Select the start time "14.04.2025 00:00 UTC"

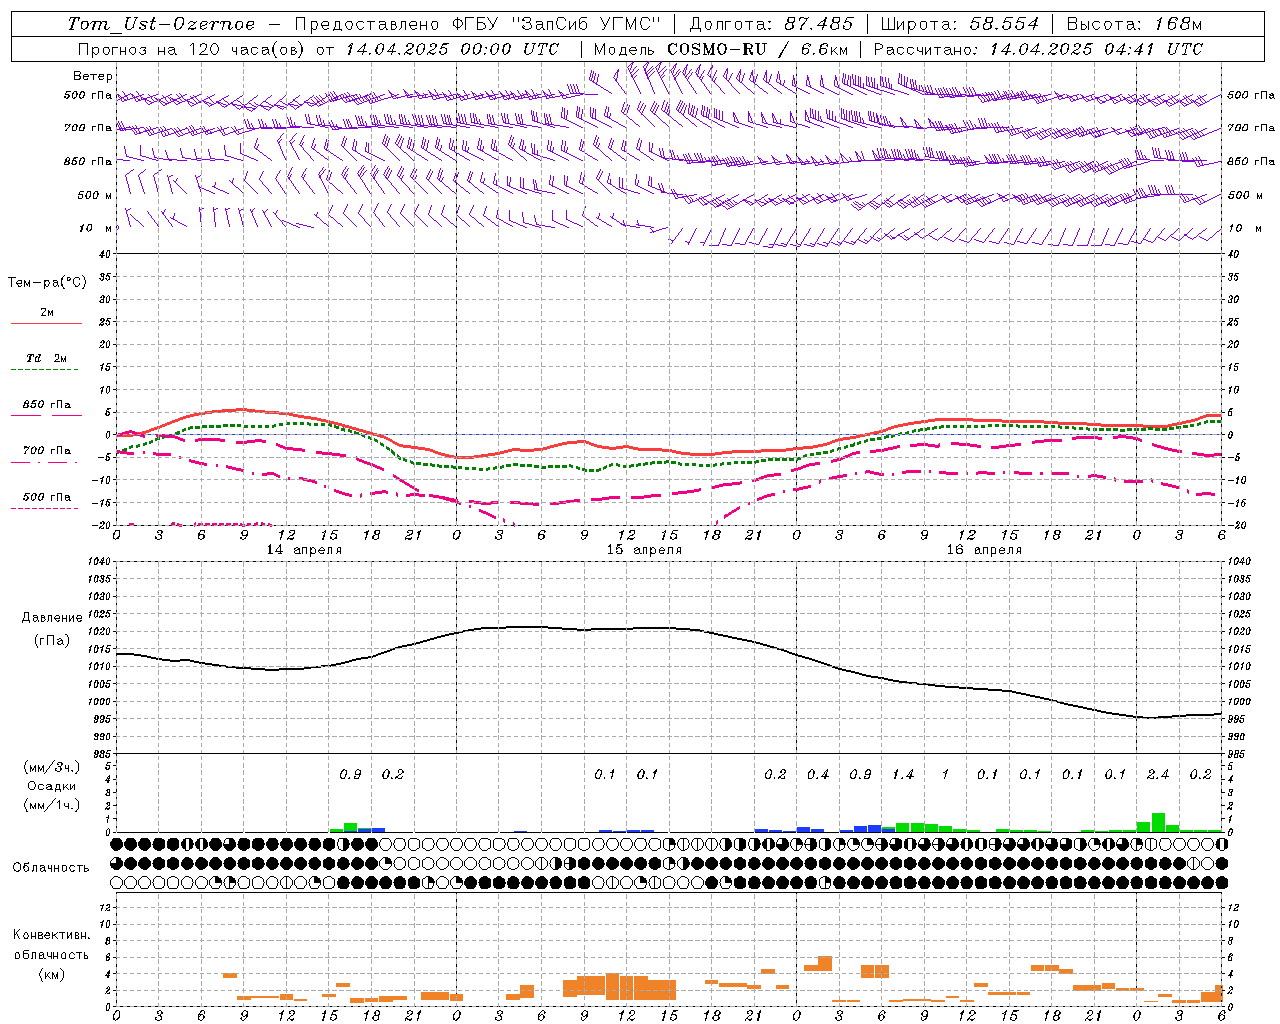[452, 49]
